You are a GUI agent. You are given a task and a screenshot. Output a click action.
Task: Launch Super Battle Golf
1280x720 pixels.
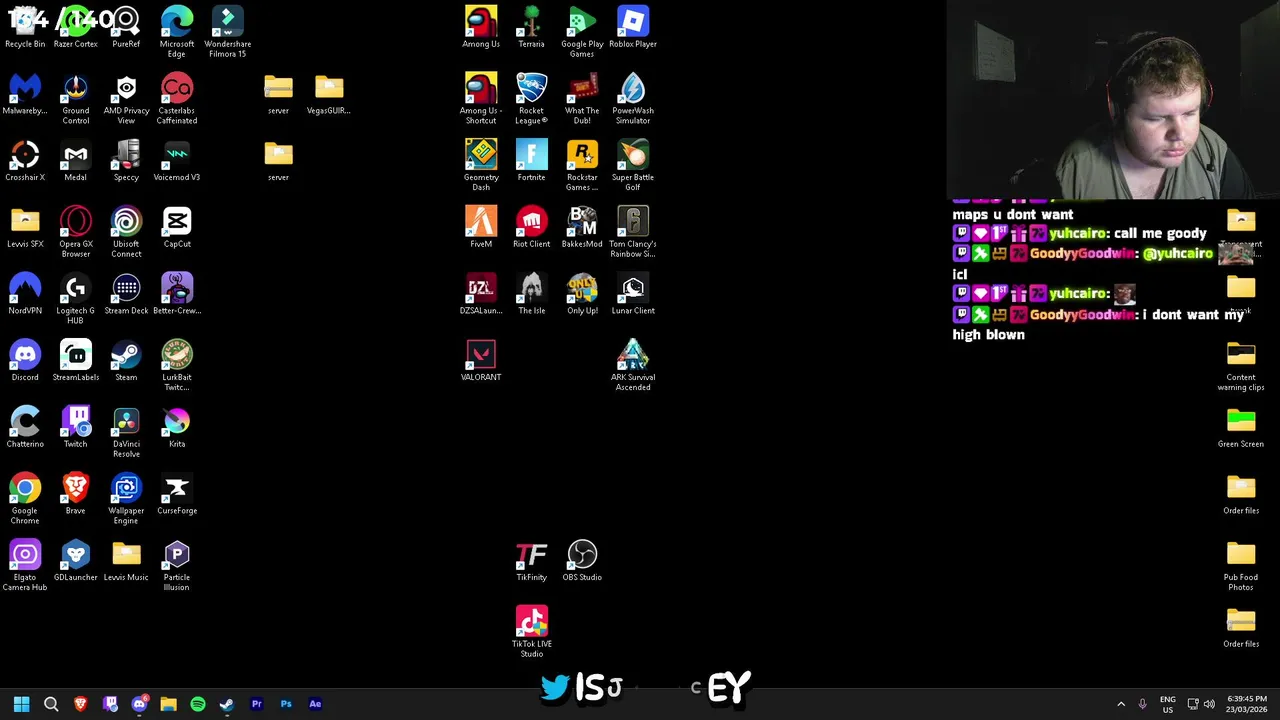coord(633,165)
